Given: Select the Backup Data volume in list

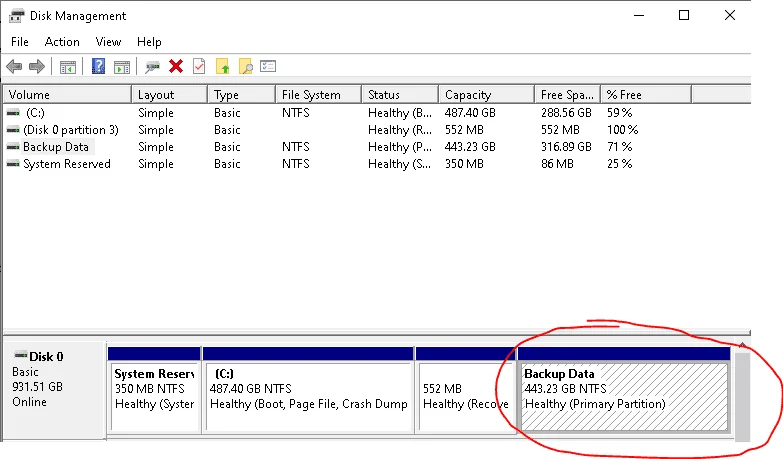Looking at the screenshot, I should click(55, 147).
